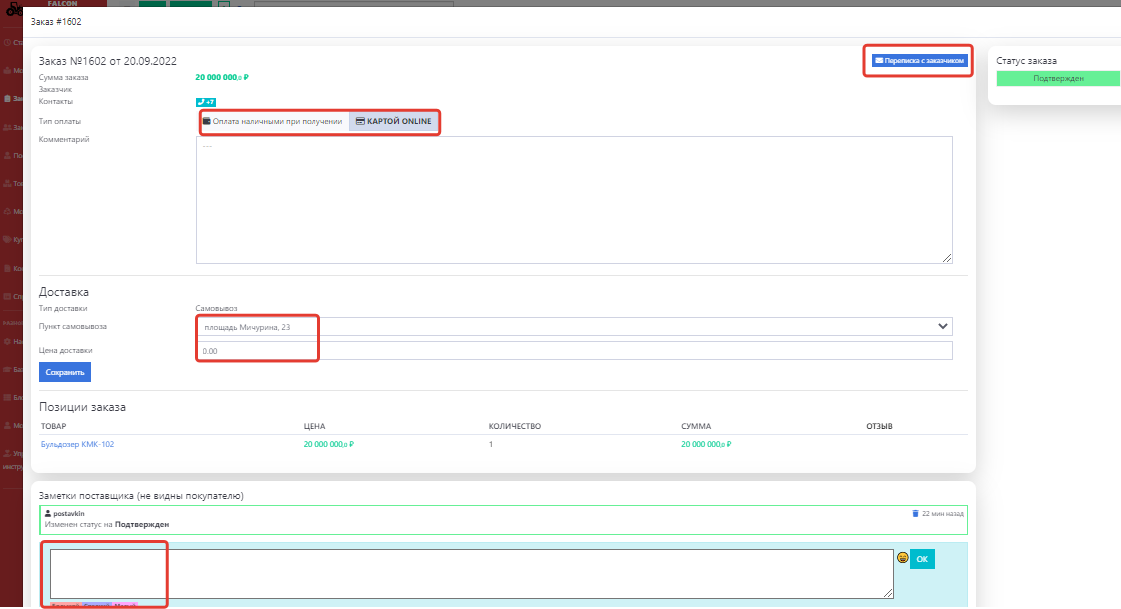Expand the pickup point dropdown
1121x609 pixels.
(x=573, y=326)
